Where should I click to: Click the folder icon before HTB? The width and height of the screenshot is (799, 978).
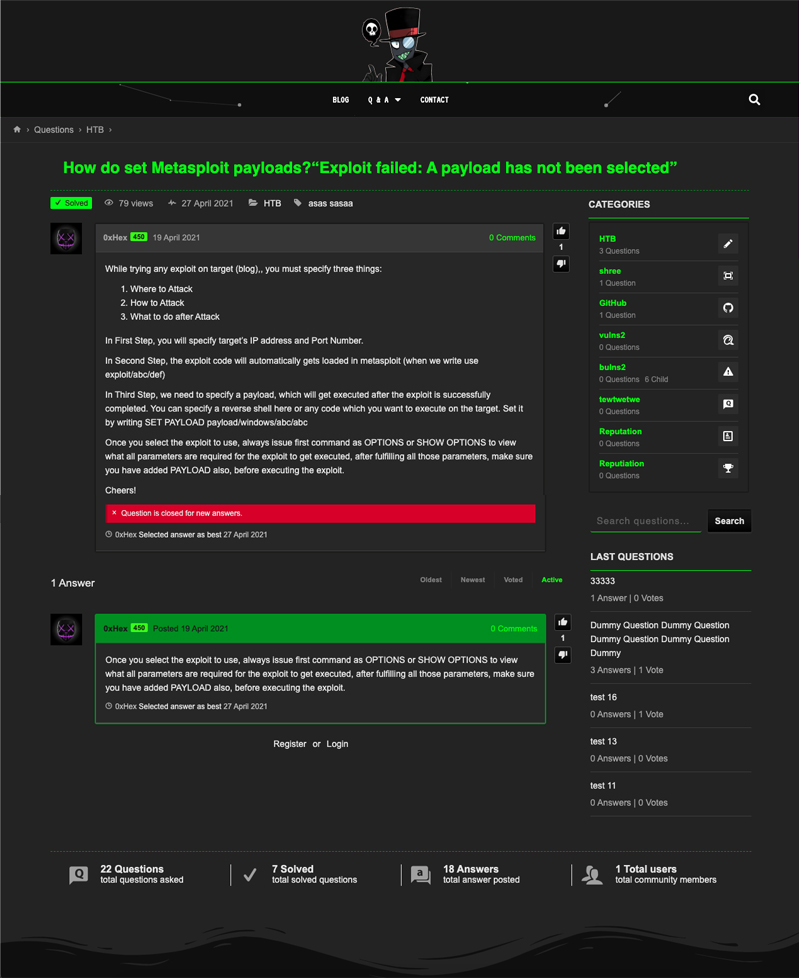tap(253, 203)
